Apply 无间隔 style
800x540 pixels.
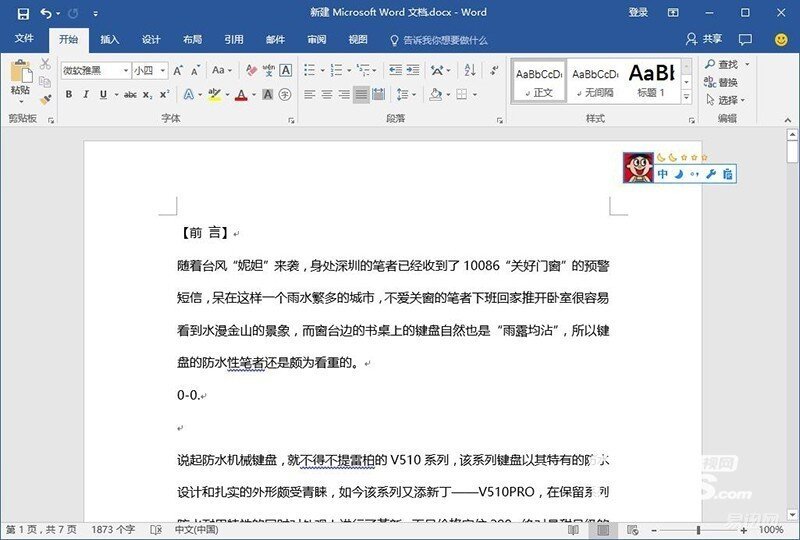595,81
